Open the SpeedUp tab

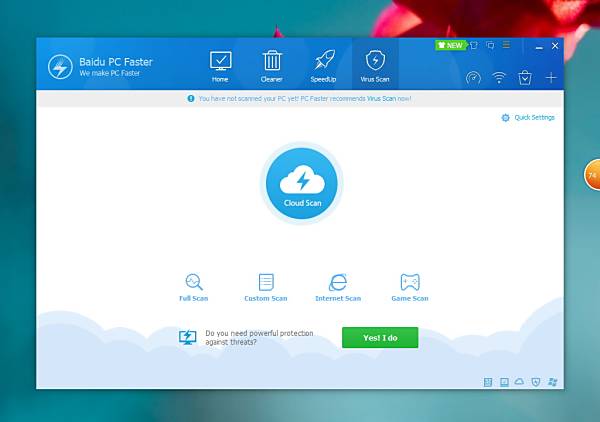click(323, 67)
